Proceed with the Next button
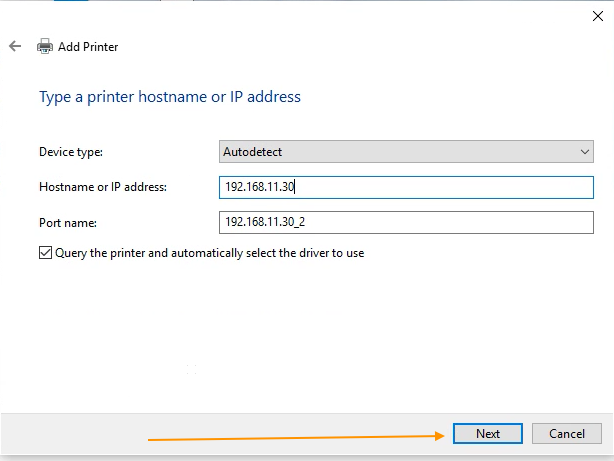Screen dimensions: 614x461 [488, 434]
